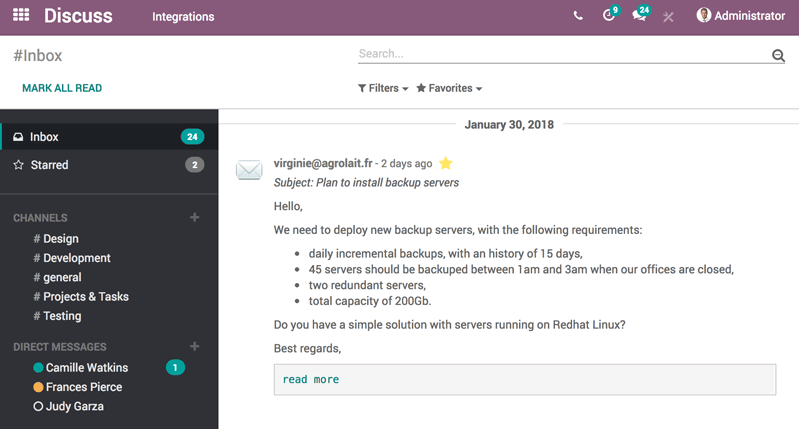
Task: Click the Inbox tray icon in sidebar
Action: tap(18, 137)
